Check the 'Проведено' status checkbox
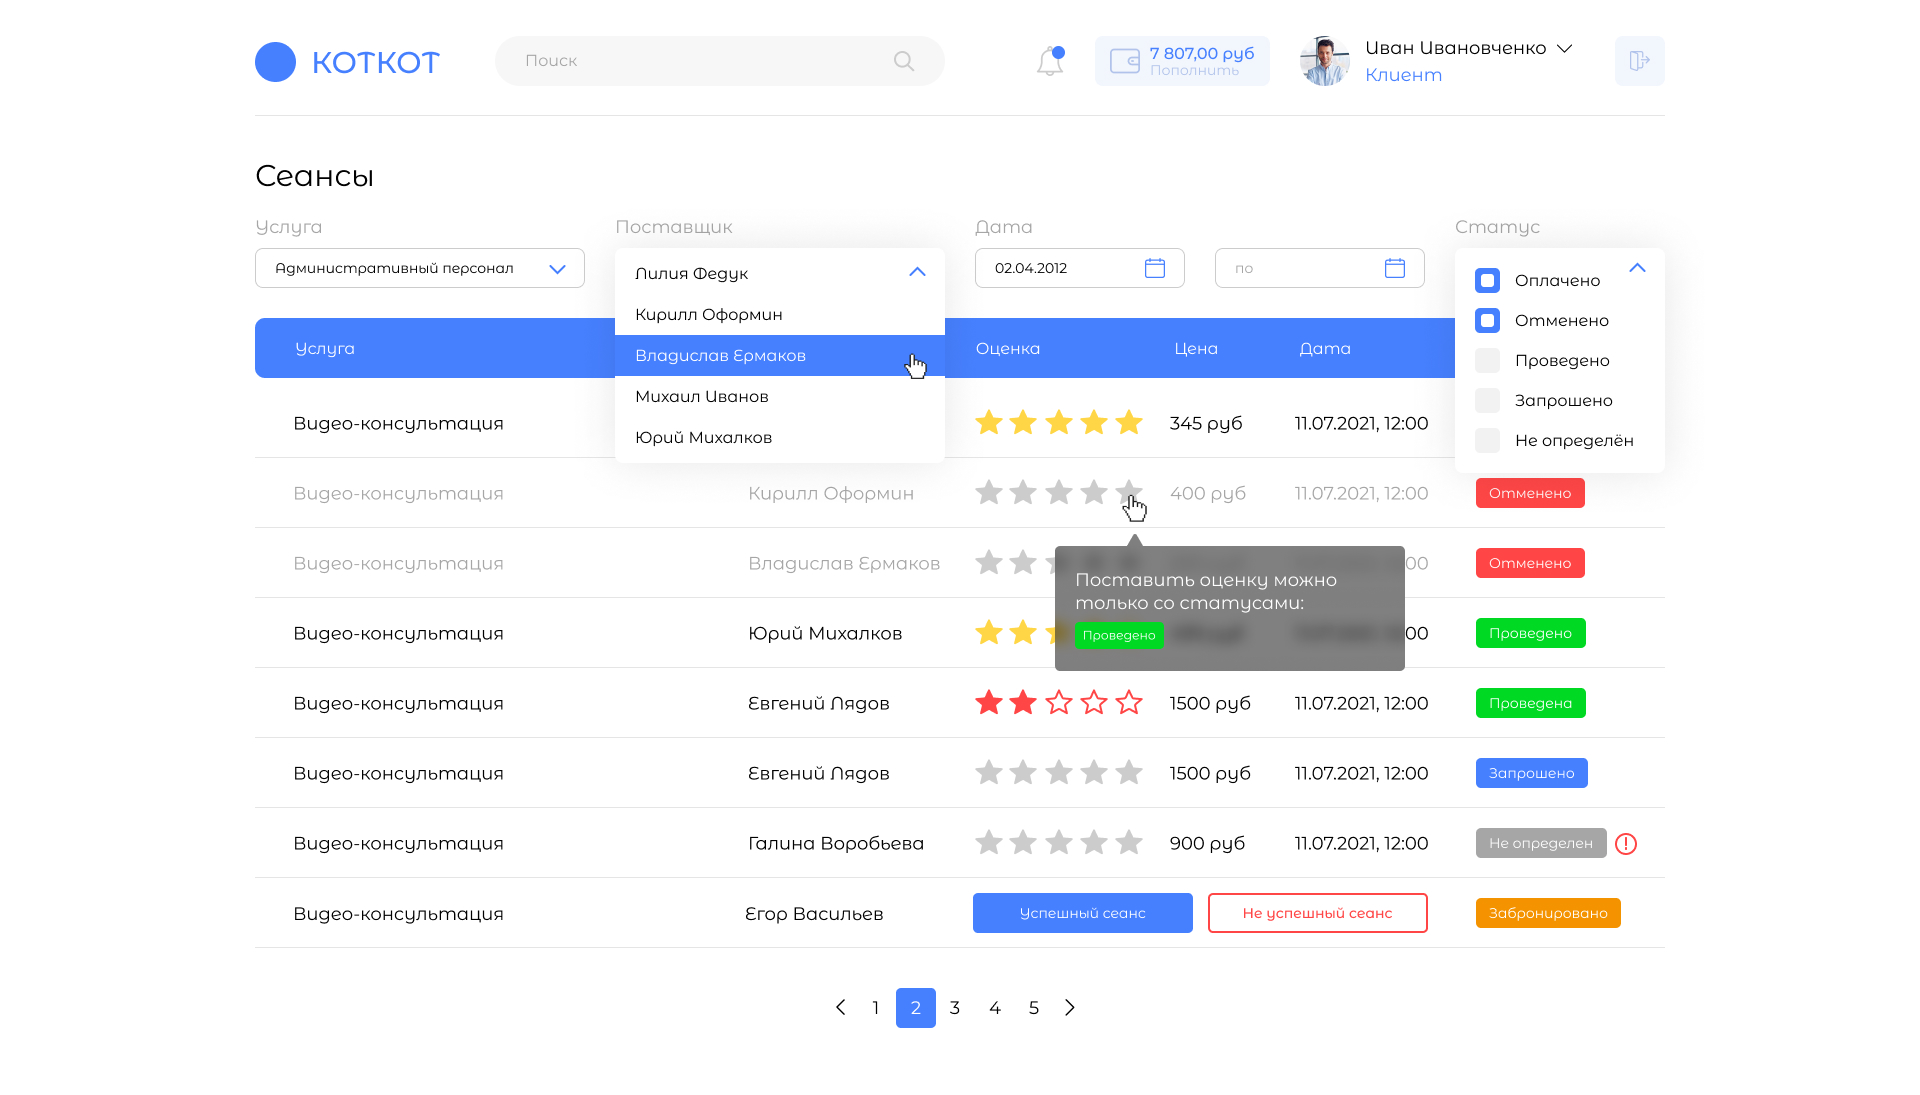 click(x=1487, y=360)
